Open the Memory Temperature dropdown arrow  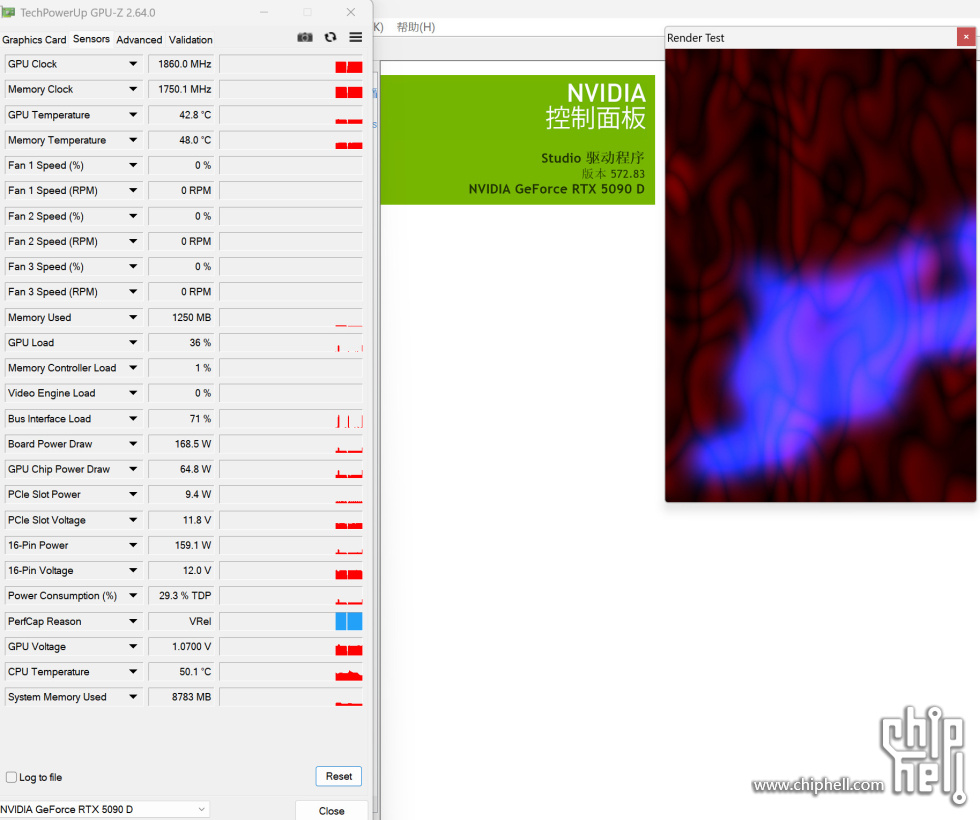(133, 140)
